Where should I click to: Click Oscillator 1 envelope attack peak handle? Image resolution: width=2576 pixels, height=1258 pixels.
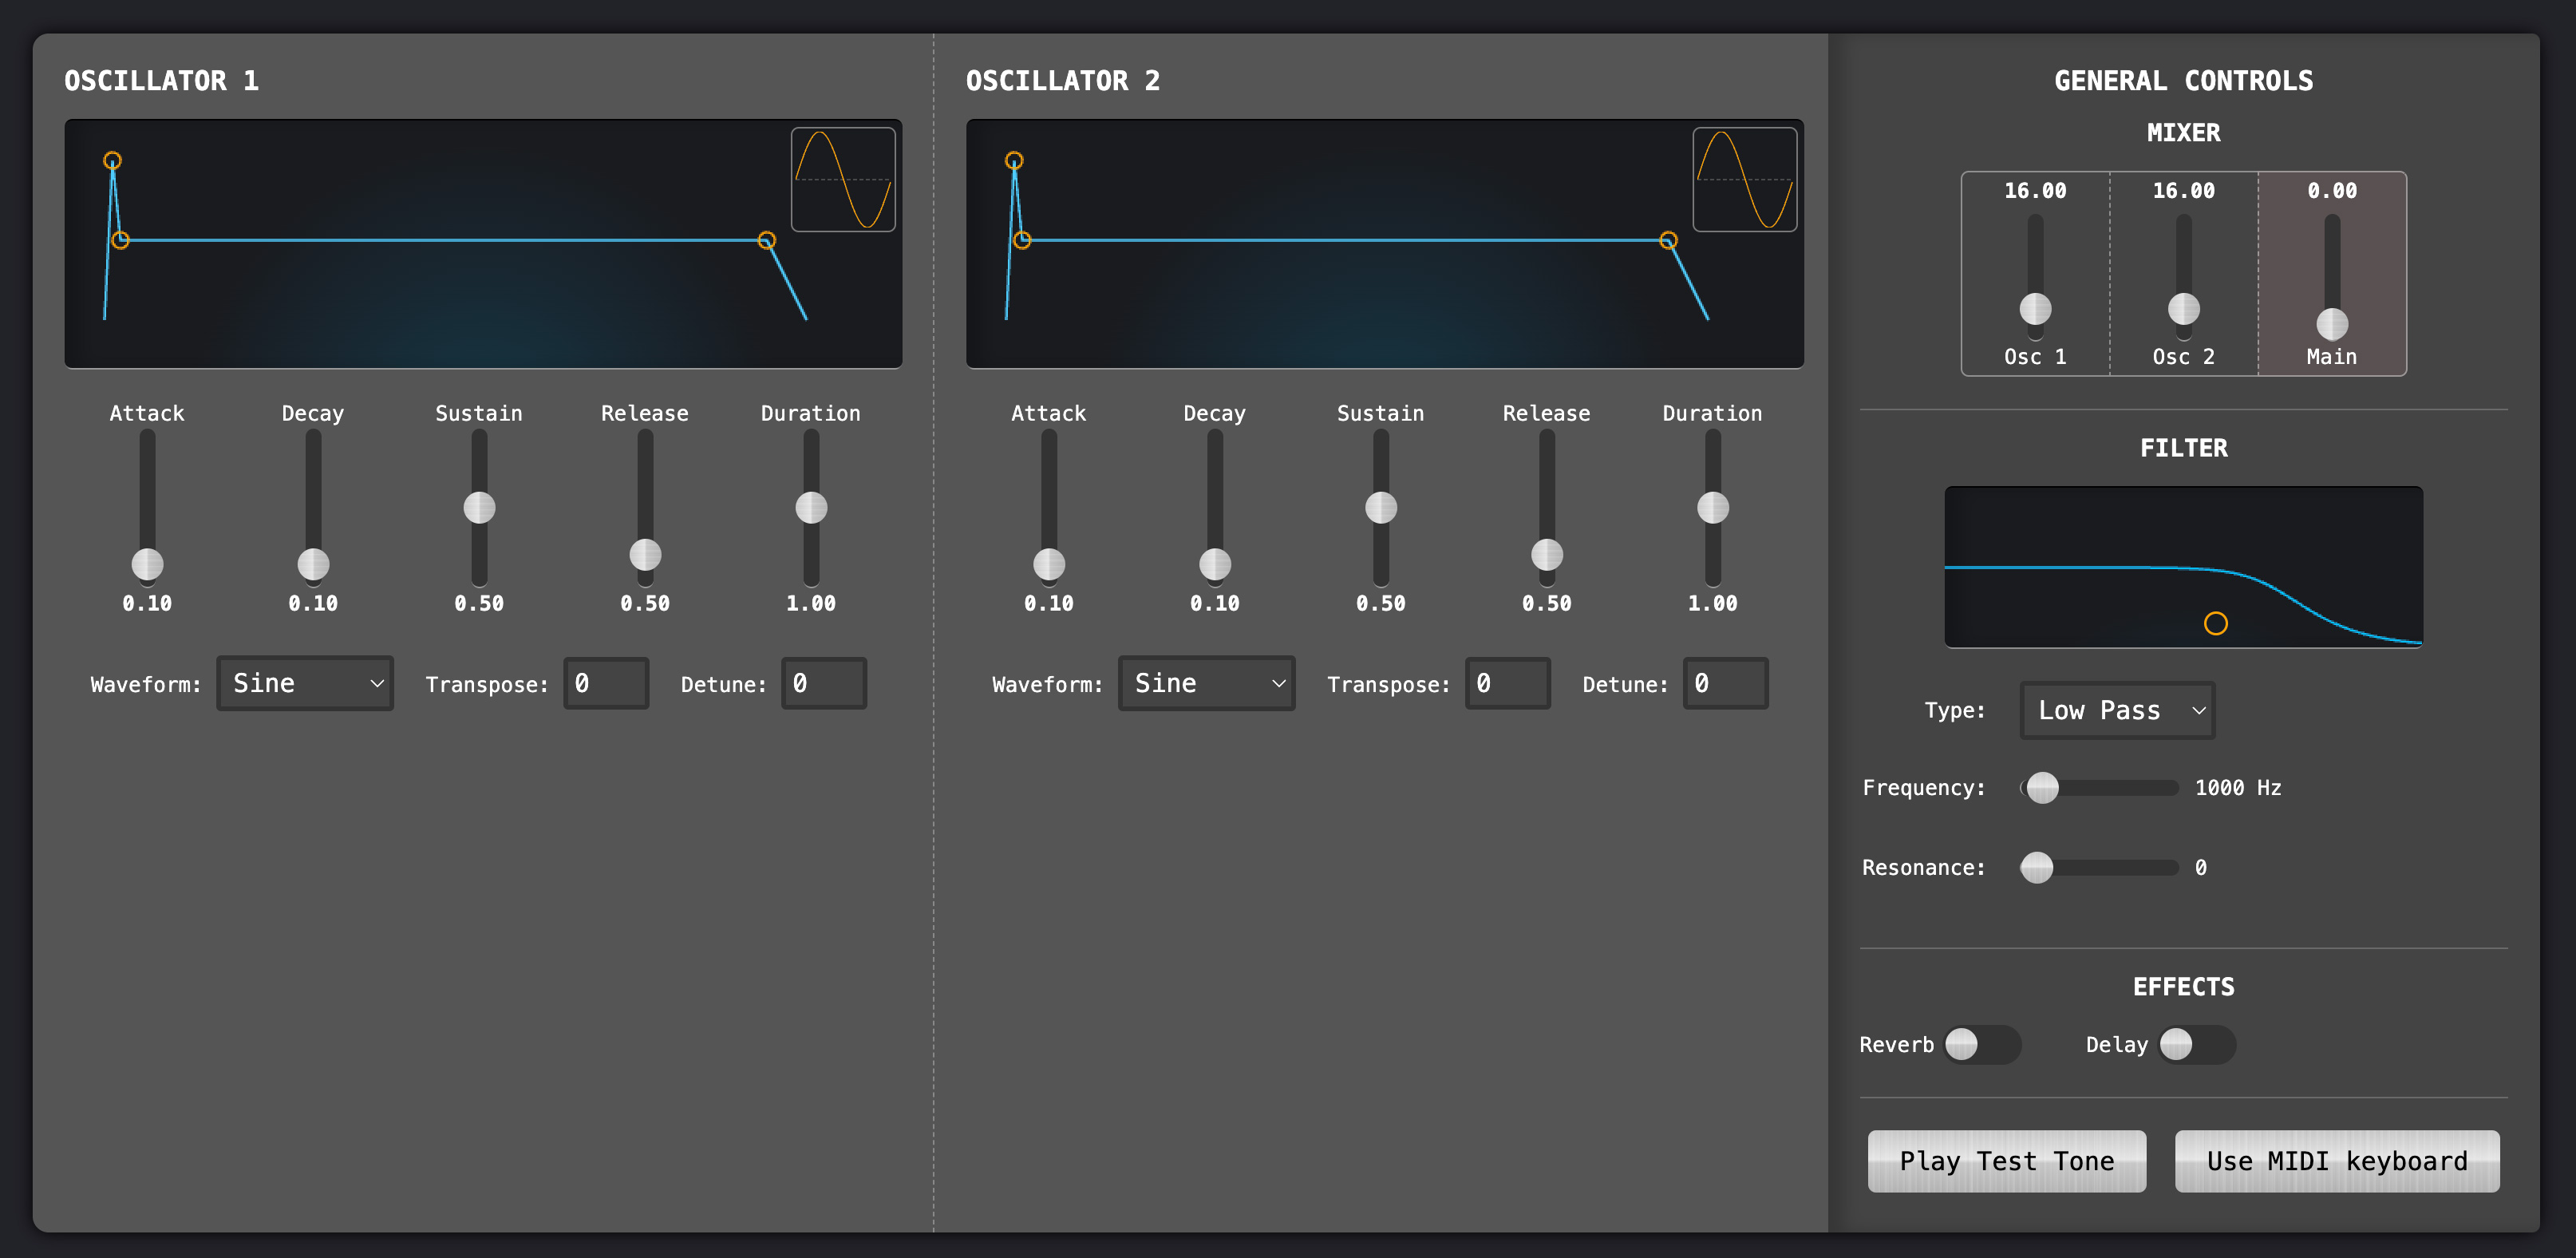(113, 160)
